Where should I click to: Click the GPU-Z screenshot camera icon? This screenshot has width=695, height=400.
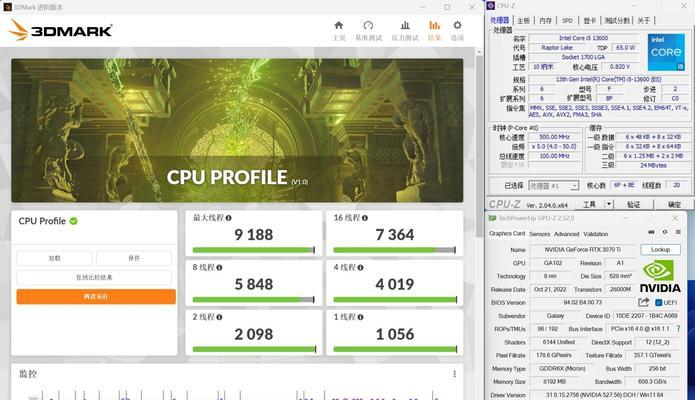651,232
